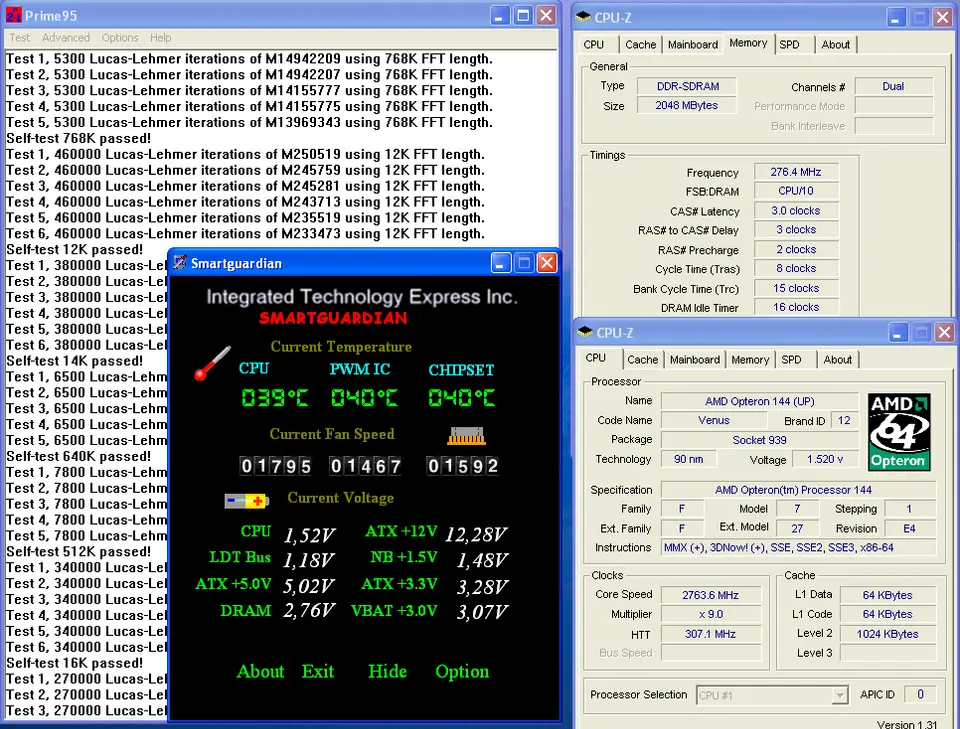
Task: Click the thermometer icon in Smartguardian
Action: click(x=213, y=363)
